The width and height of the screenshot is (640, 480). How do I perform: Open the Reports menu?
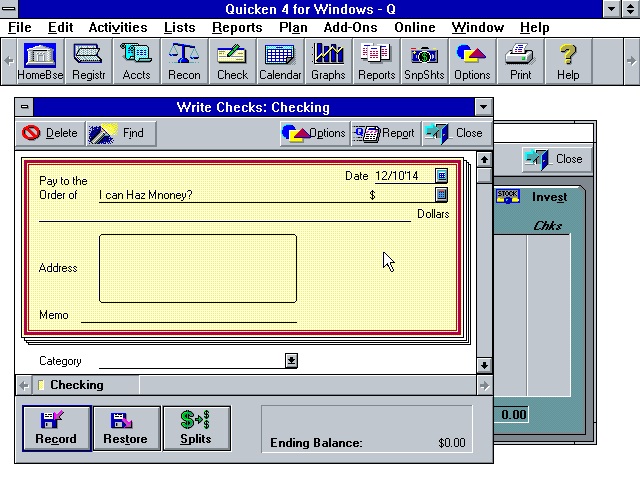(x=237, y=27)
